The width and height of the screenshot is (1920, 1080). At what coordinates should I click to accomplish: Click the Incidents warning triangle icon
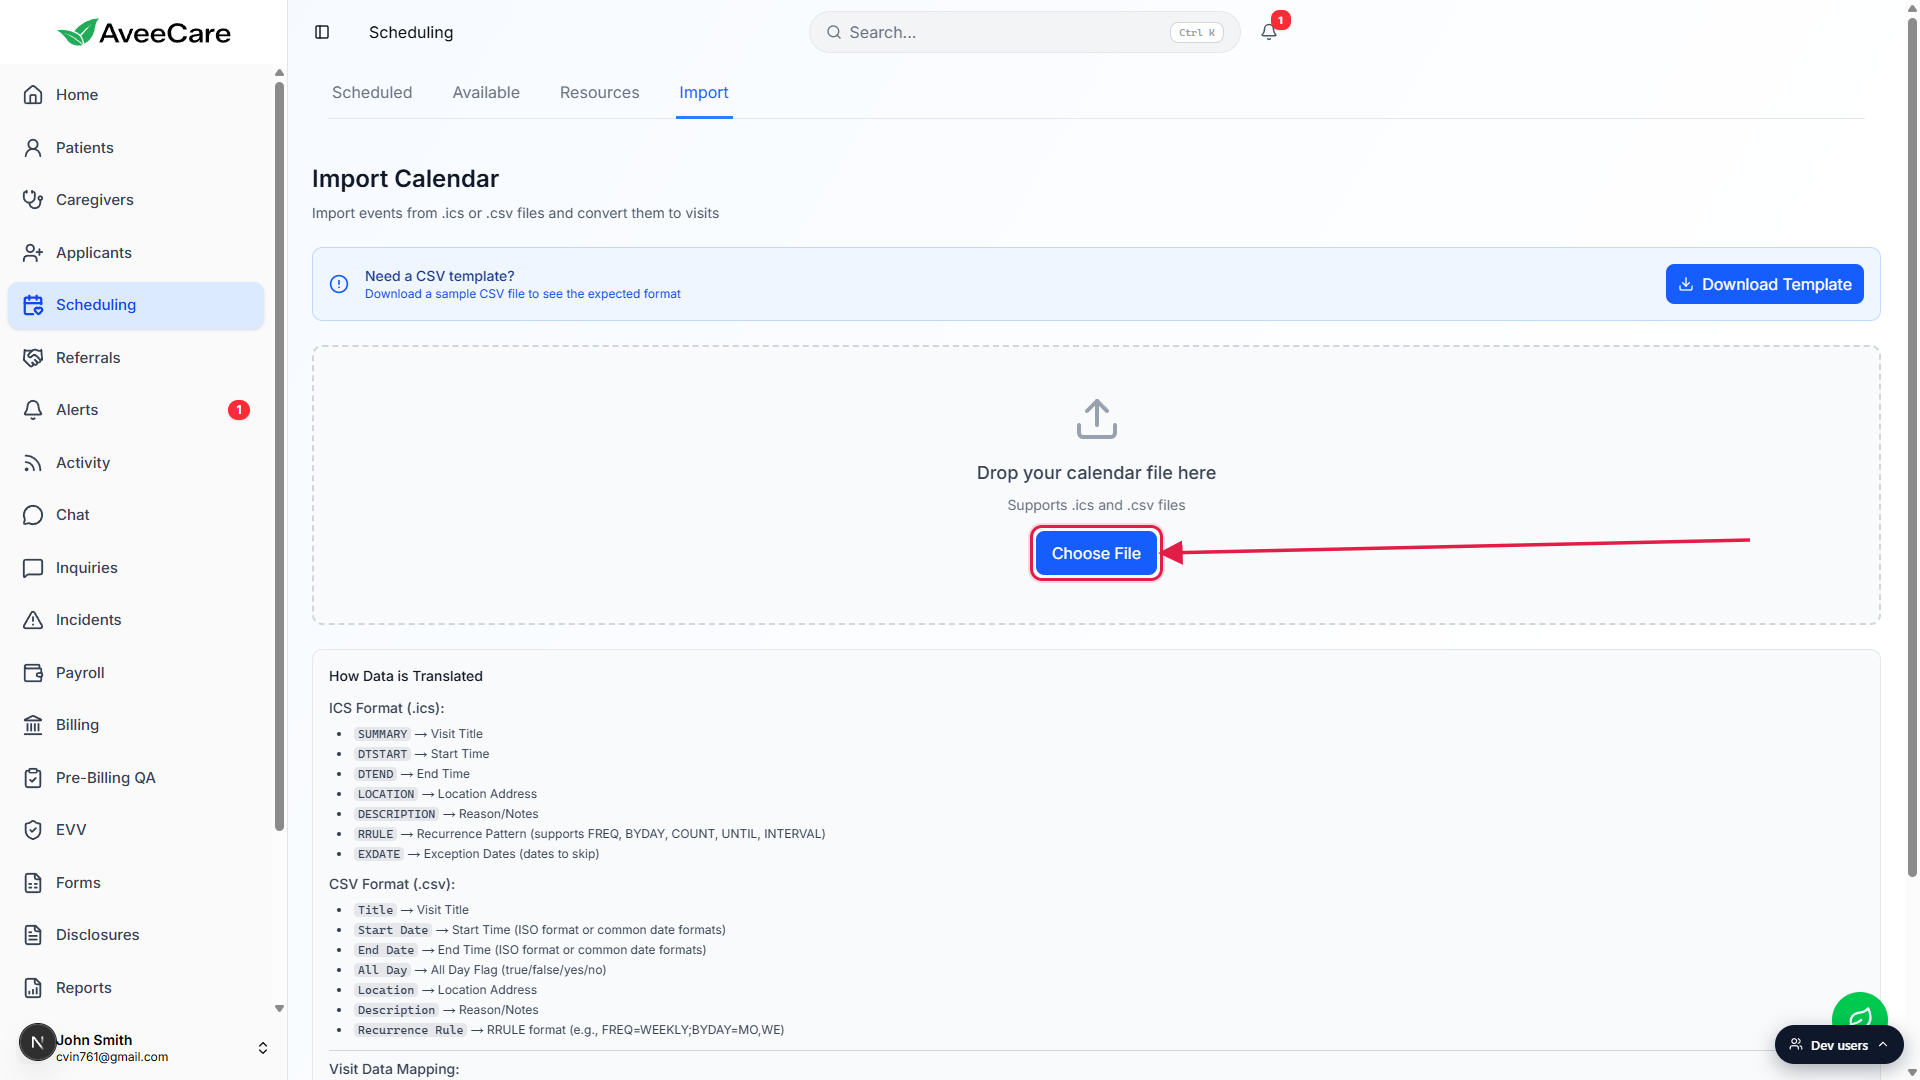[x=33, y=620]
